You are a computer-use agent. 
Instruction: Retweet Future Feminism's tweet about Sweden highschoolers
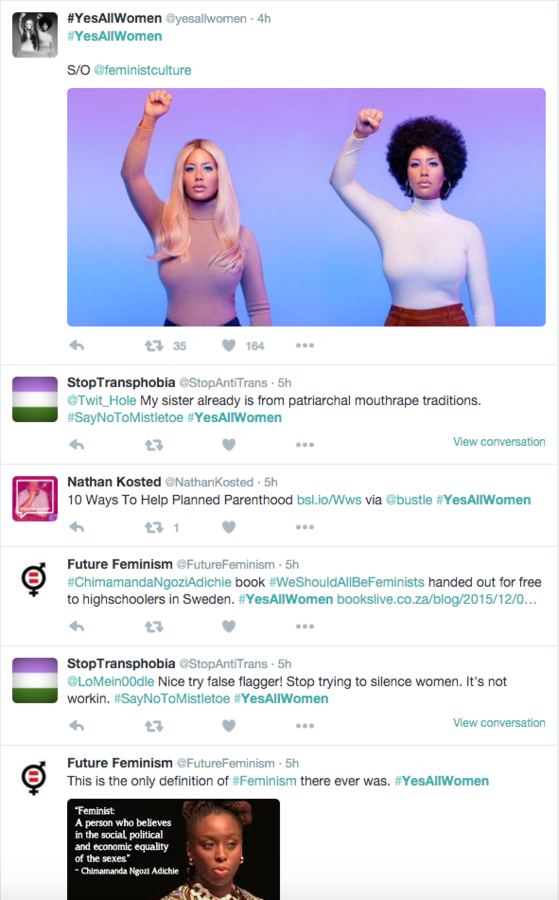pos(154,626)
